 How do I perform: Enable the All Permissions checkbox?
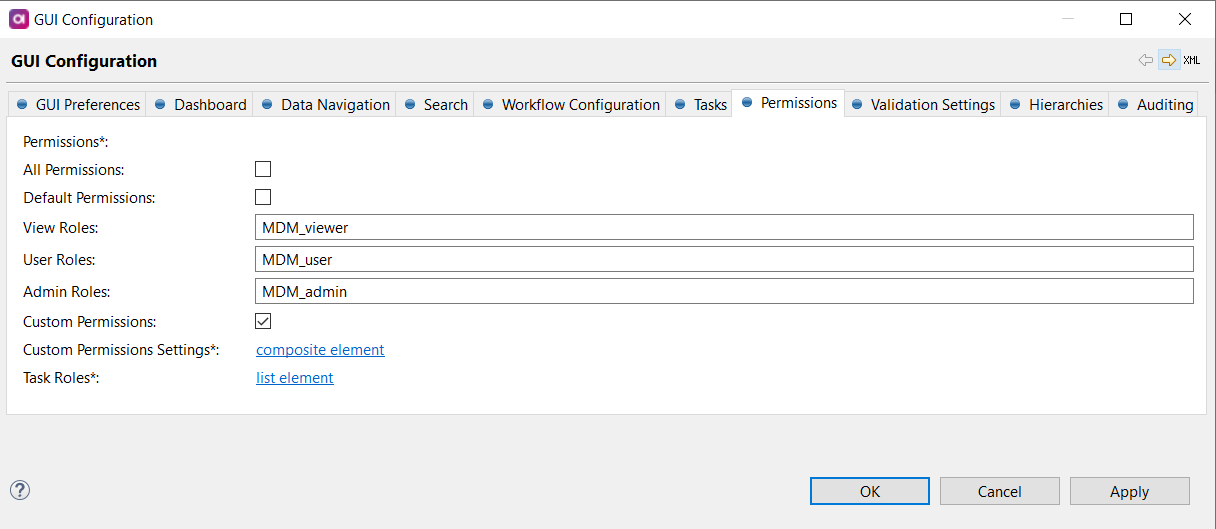(263, 169)
